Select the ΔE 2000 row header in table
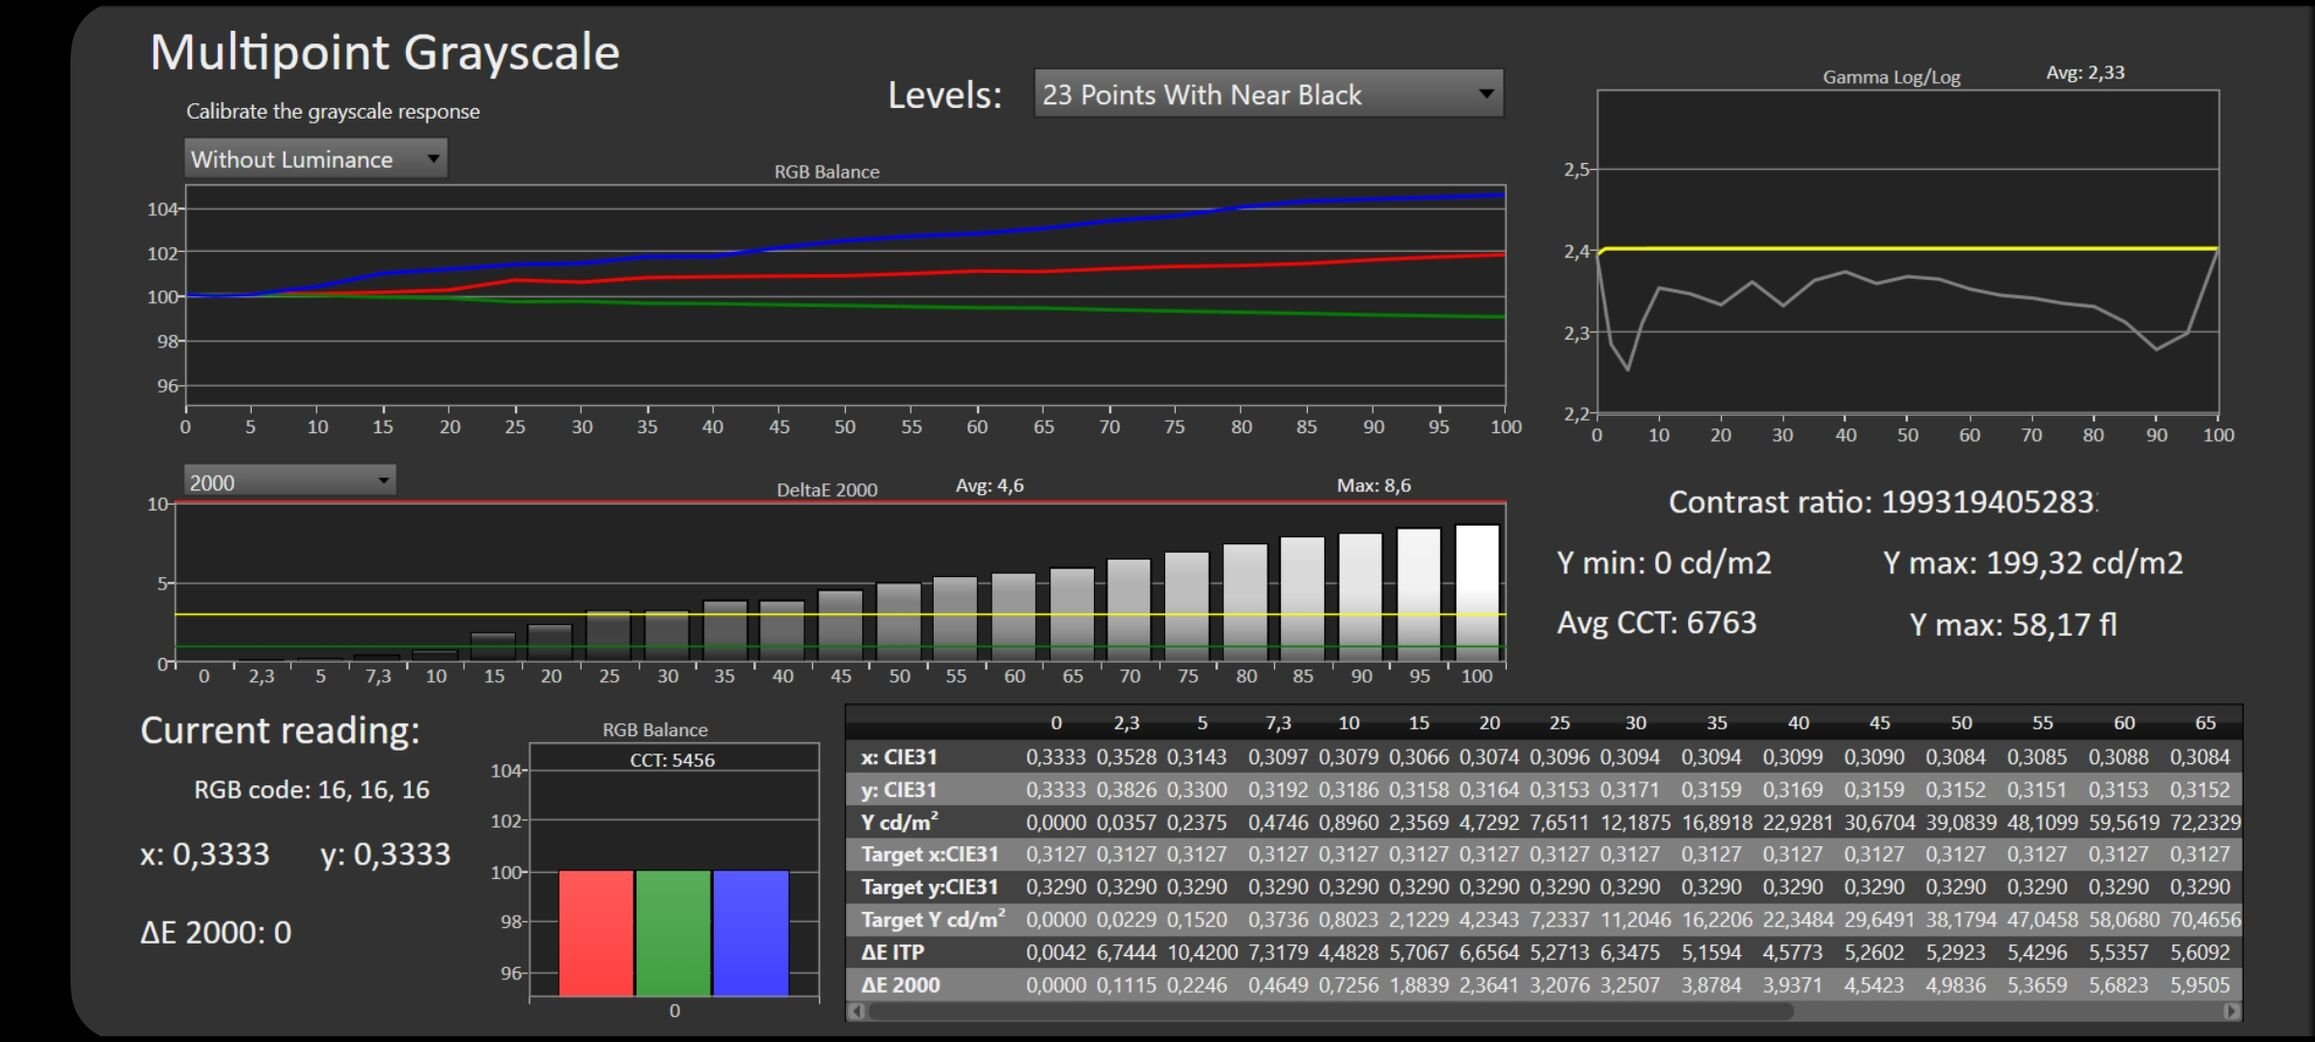The width and height of the screenshot is (2315, 1042). 900,985
